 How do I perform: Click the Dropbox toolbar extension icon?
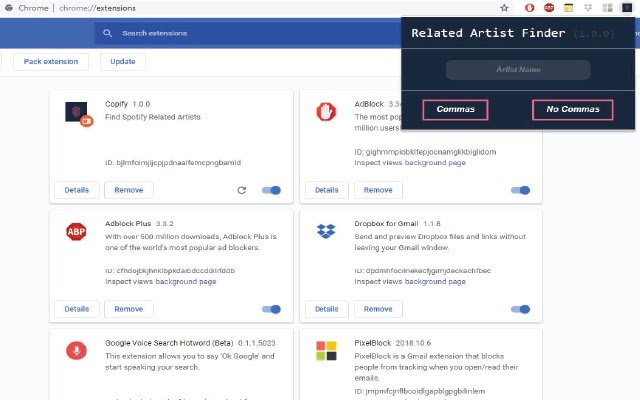(x=588, y=8)
